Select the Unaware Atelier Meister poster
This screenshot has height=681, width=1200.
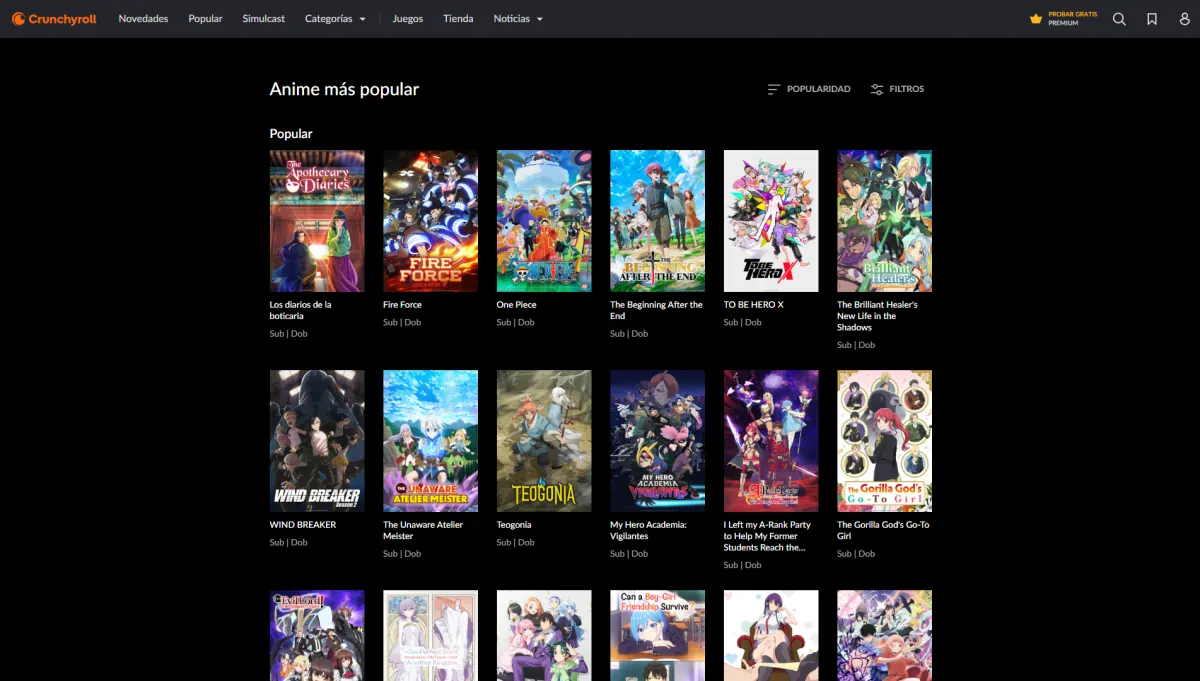click(x=430, y=441)
